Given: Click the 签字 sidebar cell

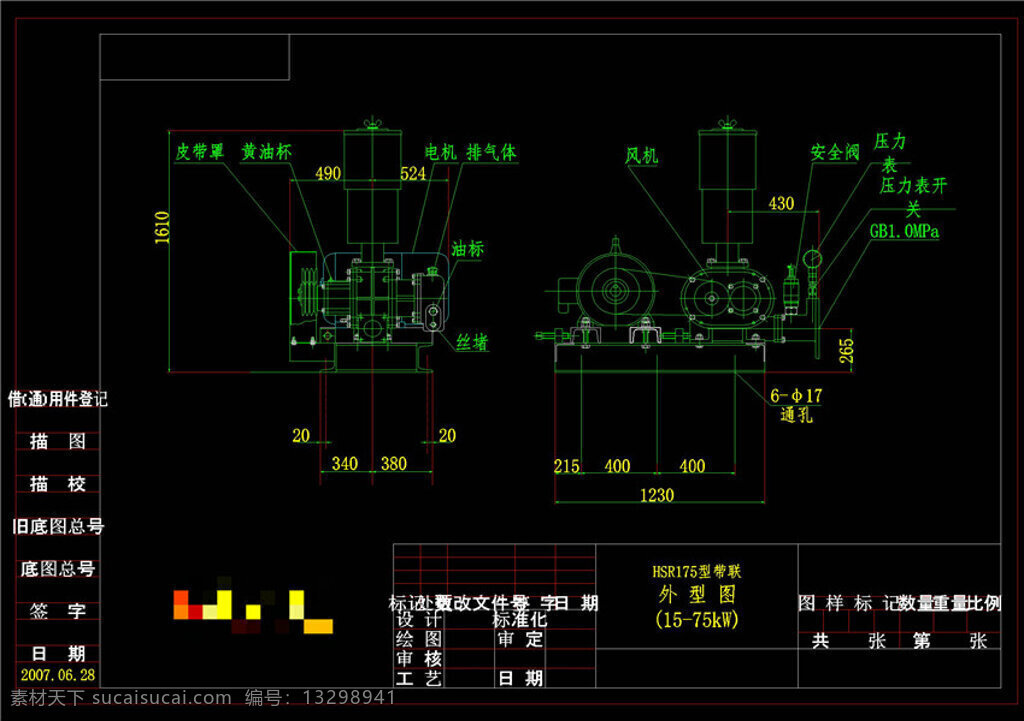Looking at the screenshot, I should tap(57, 611).
